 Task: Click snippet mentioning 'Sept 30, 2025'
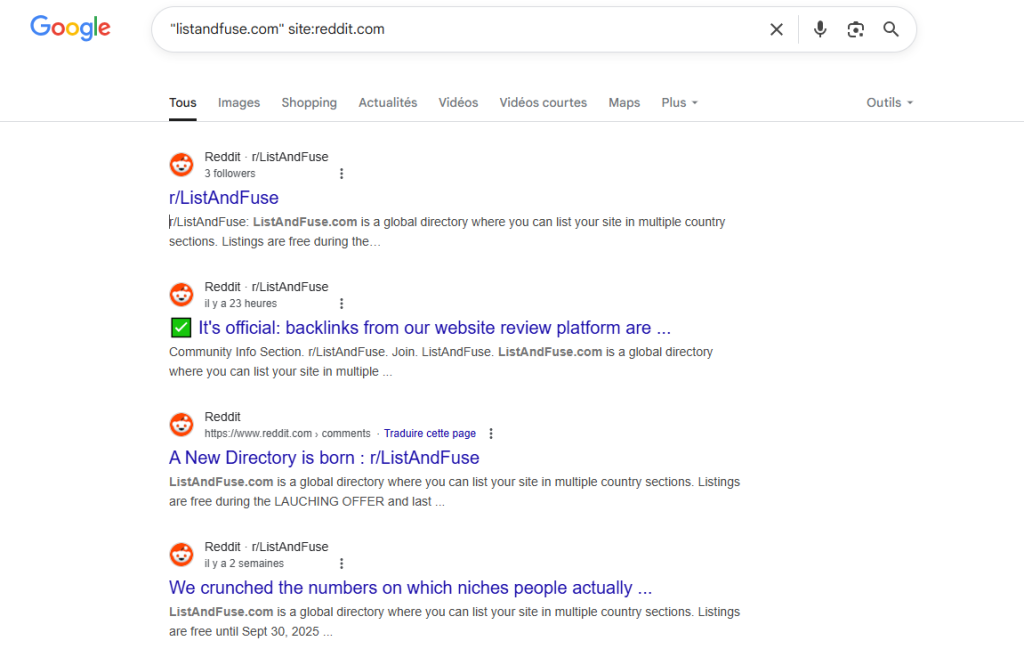click(x=455, y=622)
